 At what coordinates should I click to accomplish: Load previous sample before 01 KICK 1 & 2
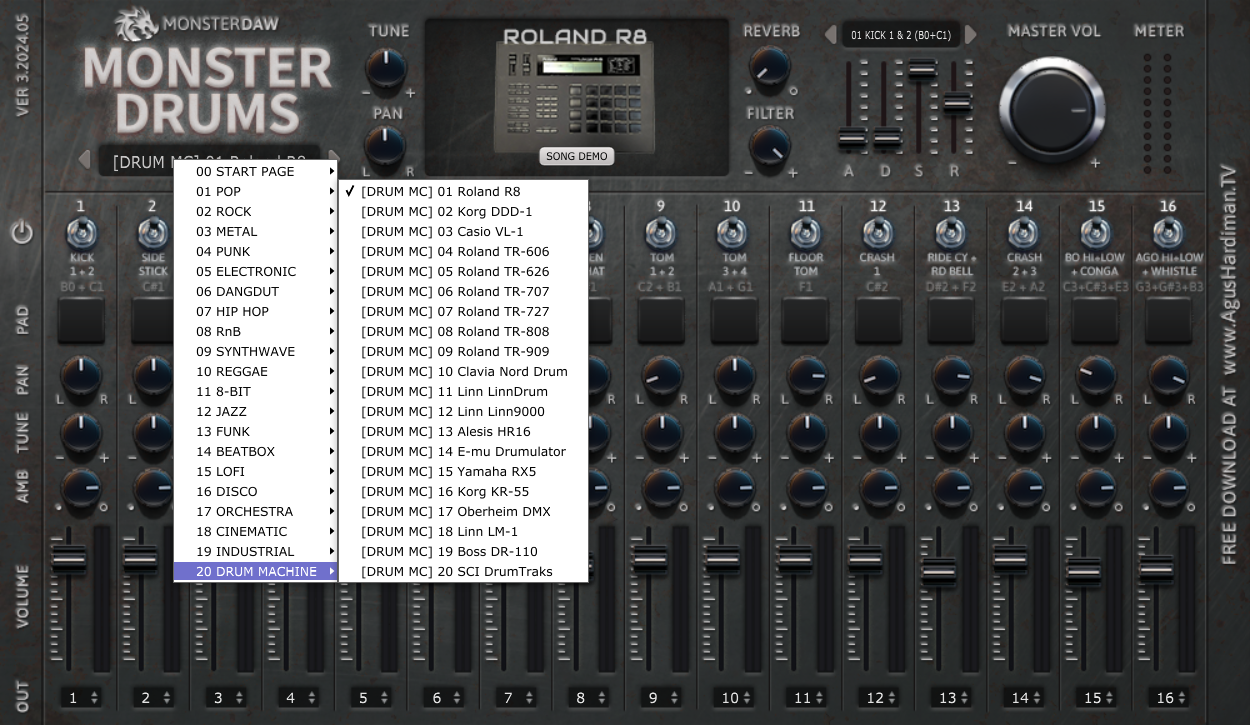point(830,35)
